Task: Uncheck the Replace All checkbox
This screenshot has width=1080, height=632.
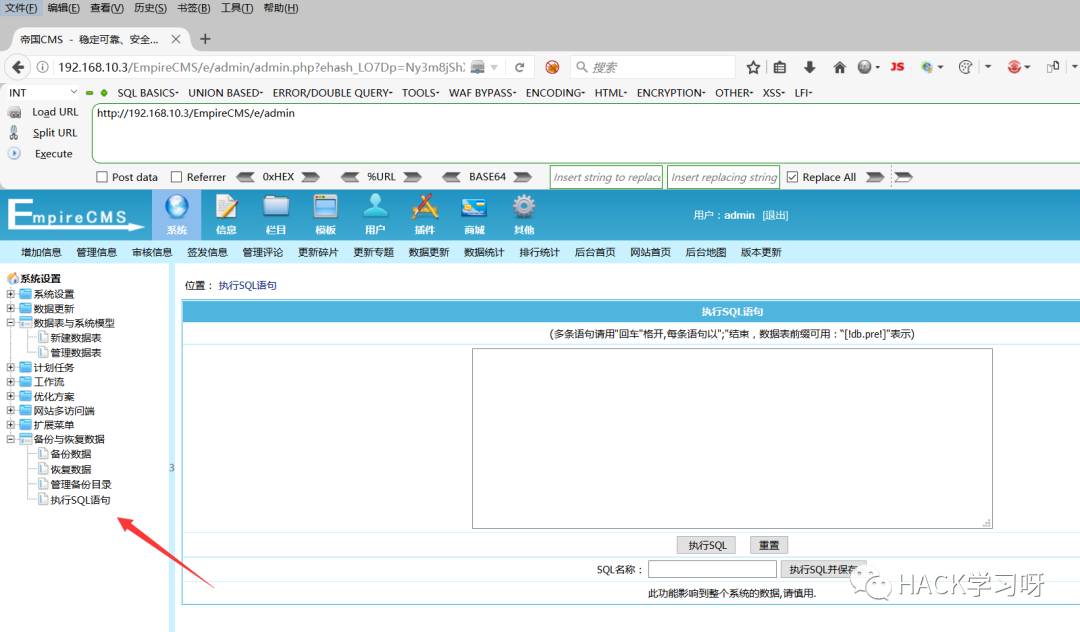Action: tap(792, 177)
